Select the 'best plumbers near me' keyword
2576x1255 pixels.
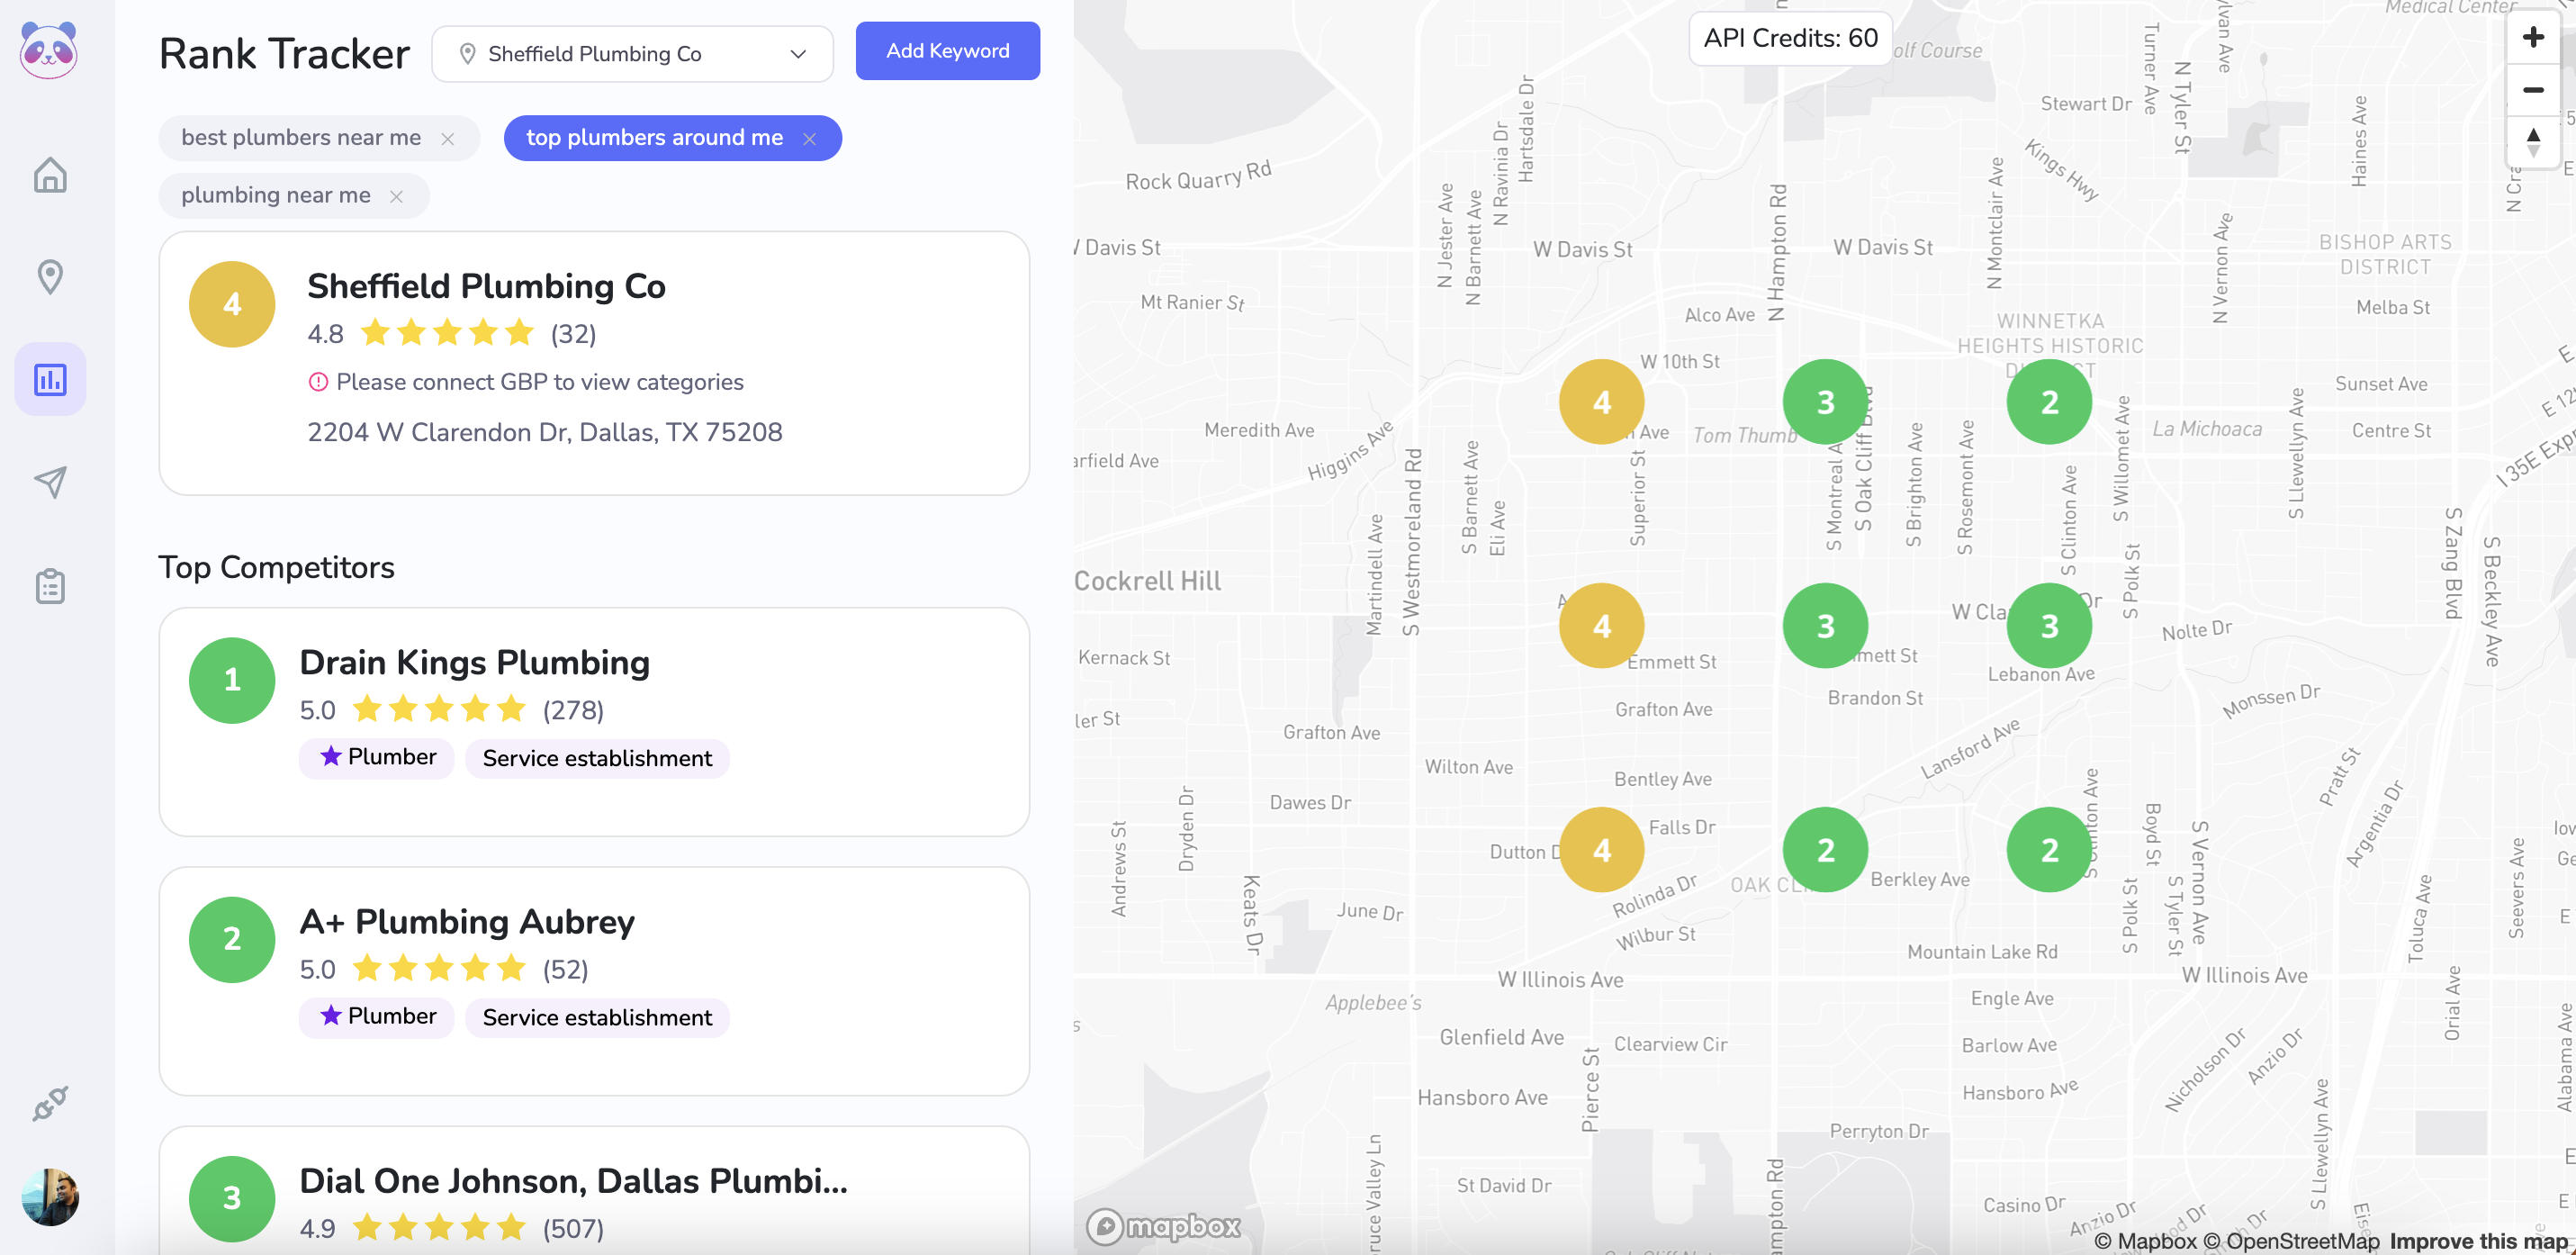[x=301, y=138]
